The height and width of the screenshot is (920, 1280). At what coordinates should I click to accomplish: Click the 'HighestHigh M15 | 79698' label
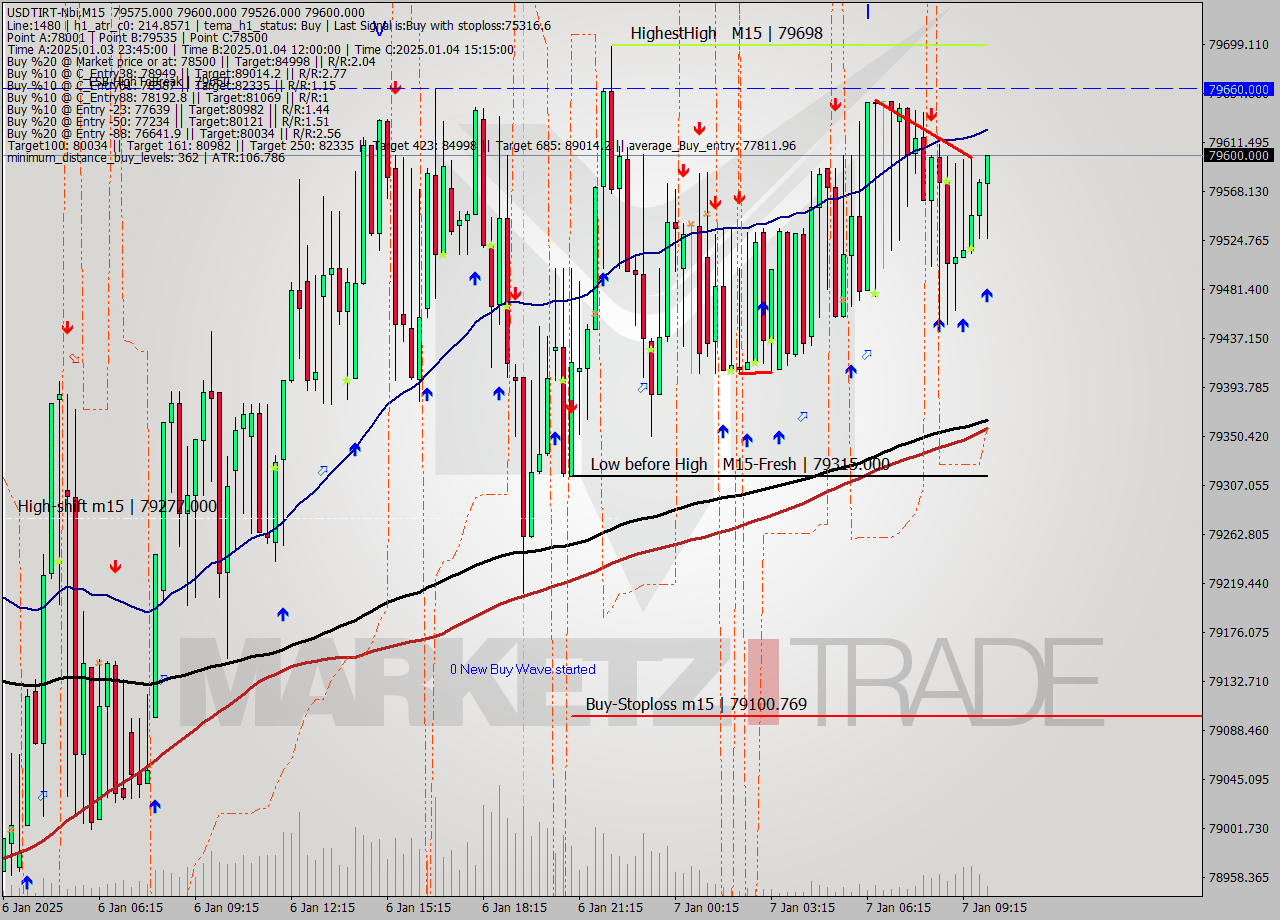pyautogui.click(x=727, y=33)
